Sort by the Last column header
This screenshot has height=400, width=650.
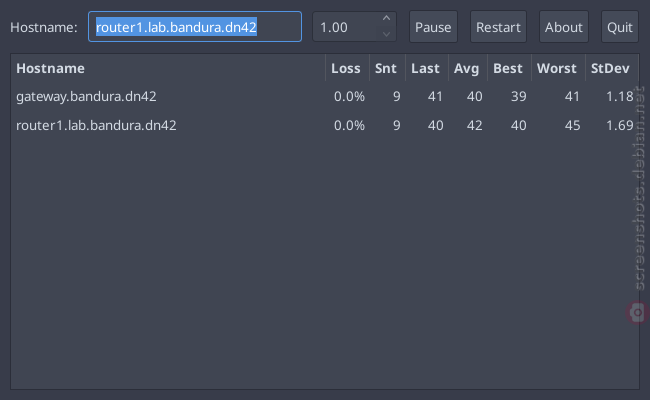point(427,68)
